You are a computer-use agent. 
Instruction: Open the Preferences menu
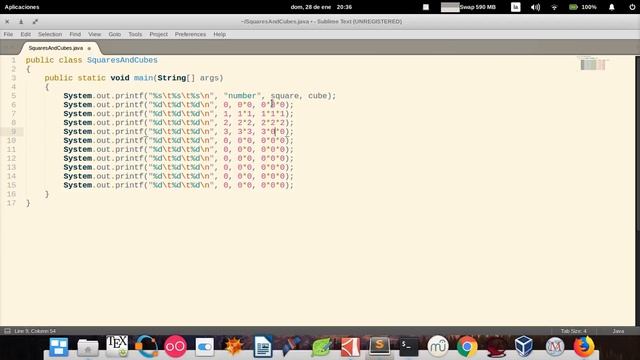[190, 34]
